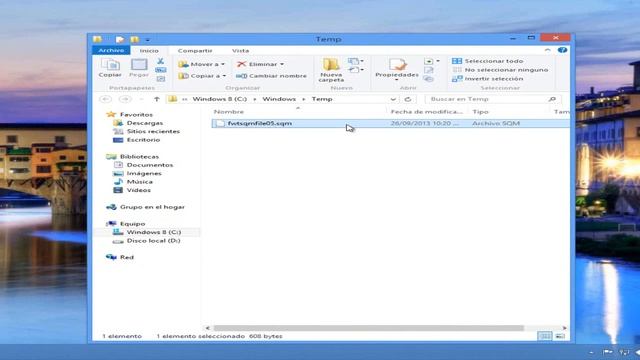Switch to the Compartir tab
The image size is (640, 360).
pos(195,51)
